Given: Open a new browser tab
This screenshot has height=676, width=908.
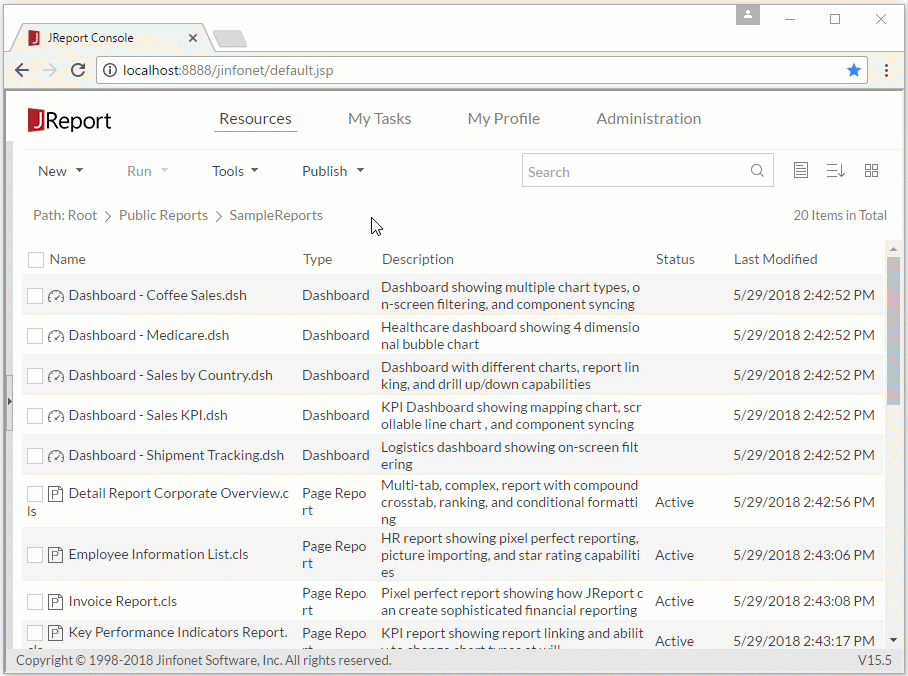Looking at the screenshot, I should pyautogui.click(x=230, y=39).
